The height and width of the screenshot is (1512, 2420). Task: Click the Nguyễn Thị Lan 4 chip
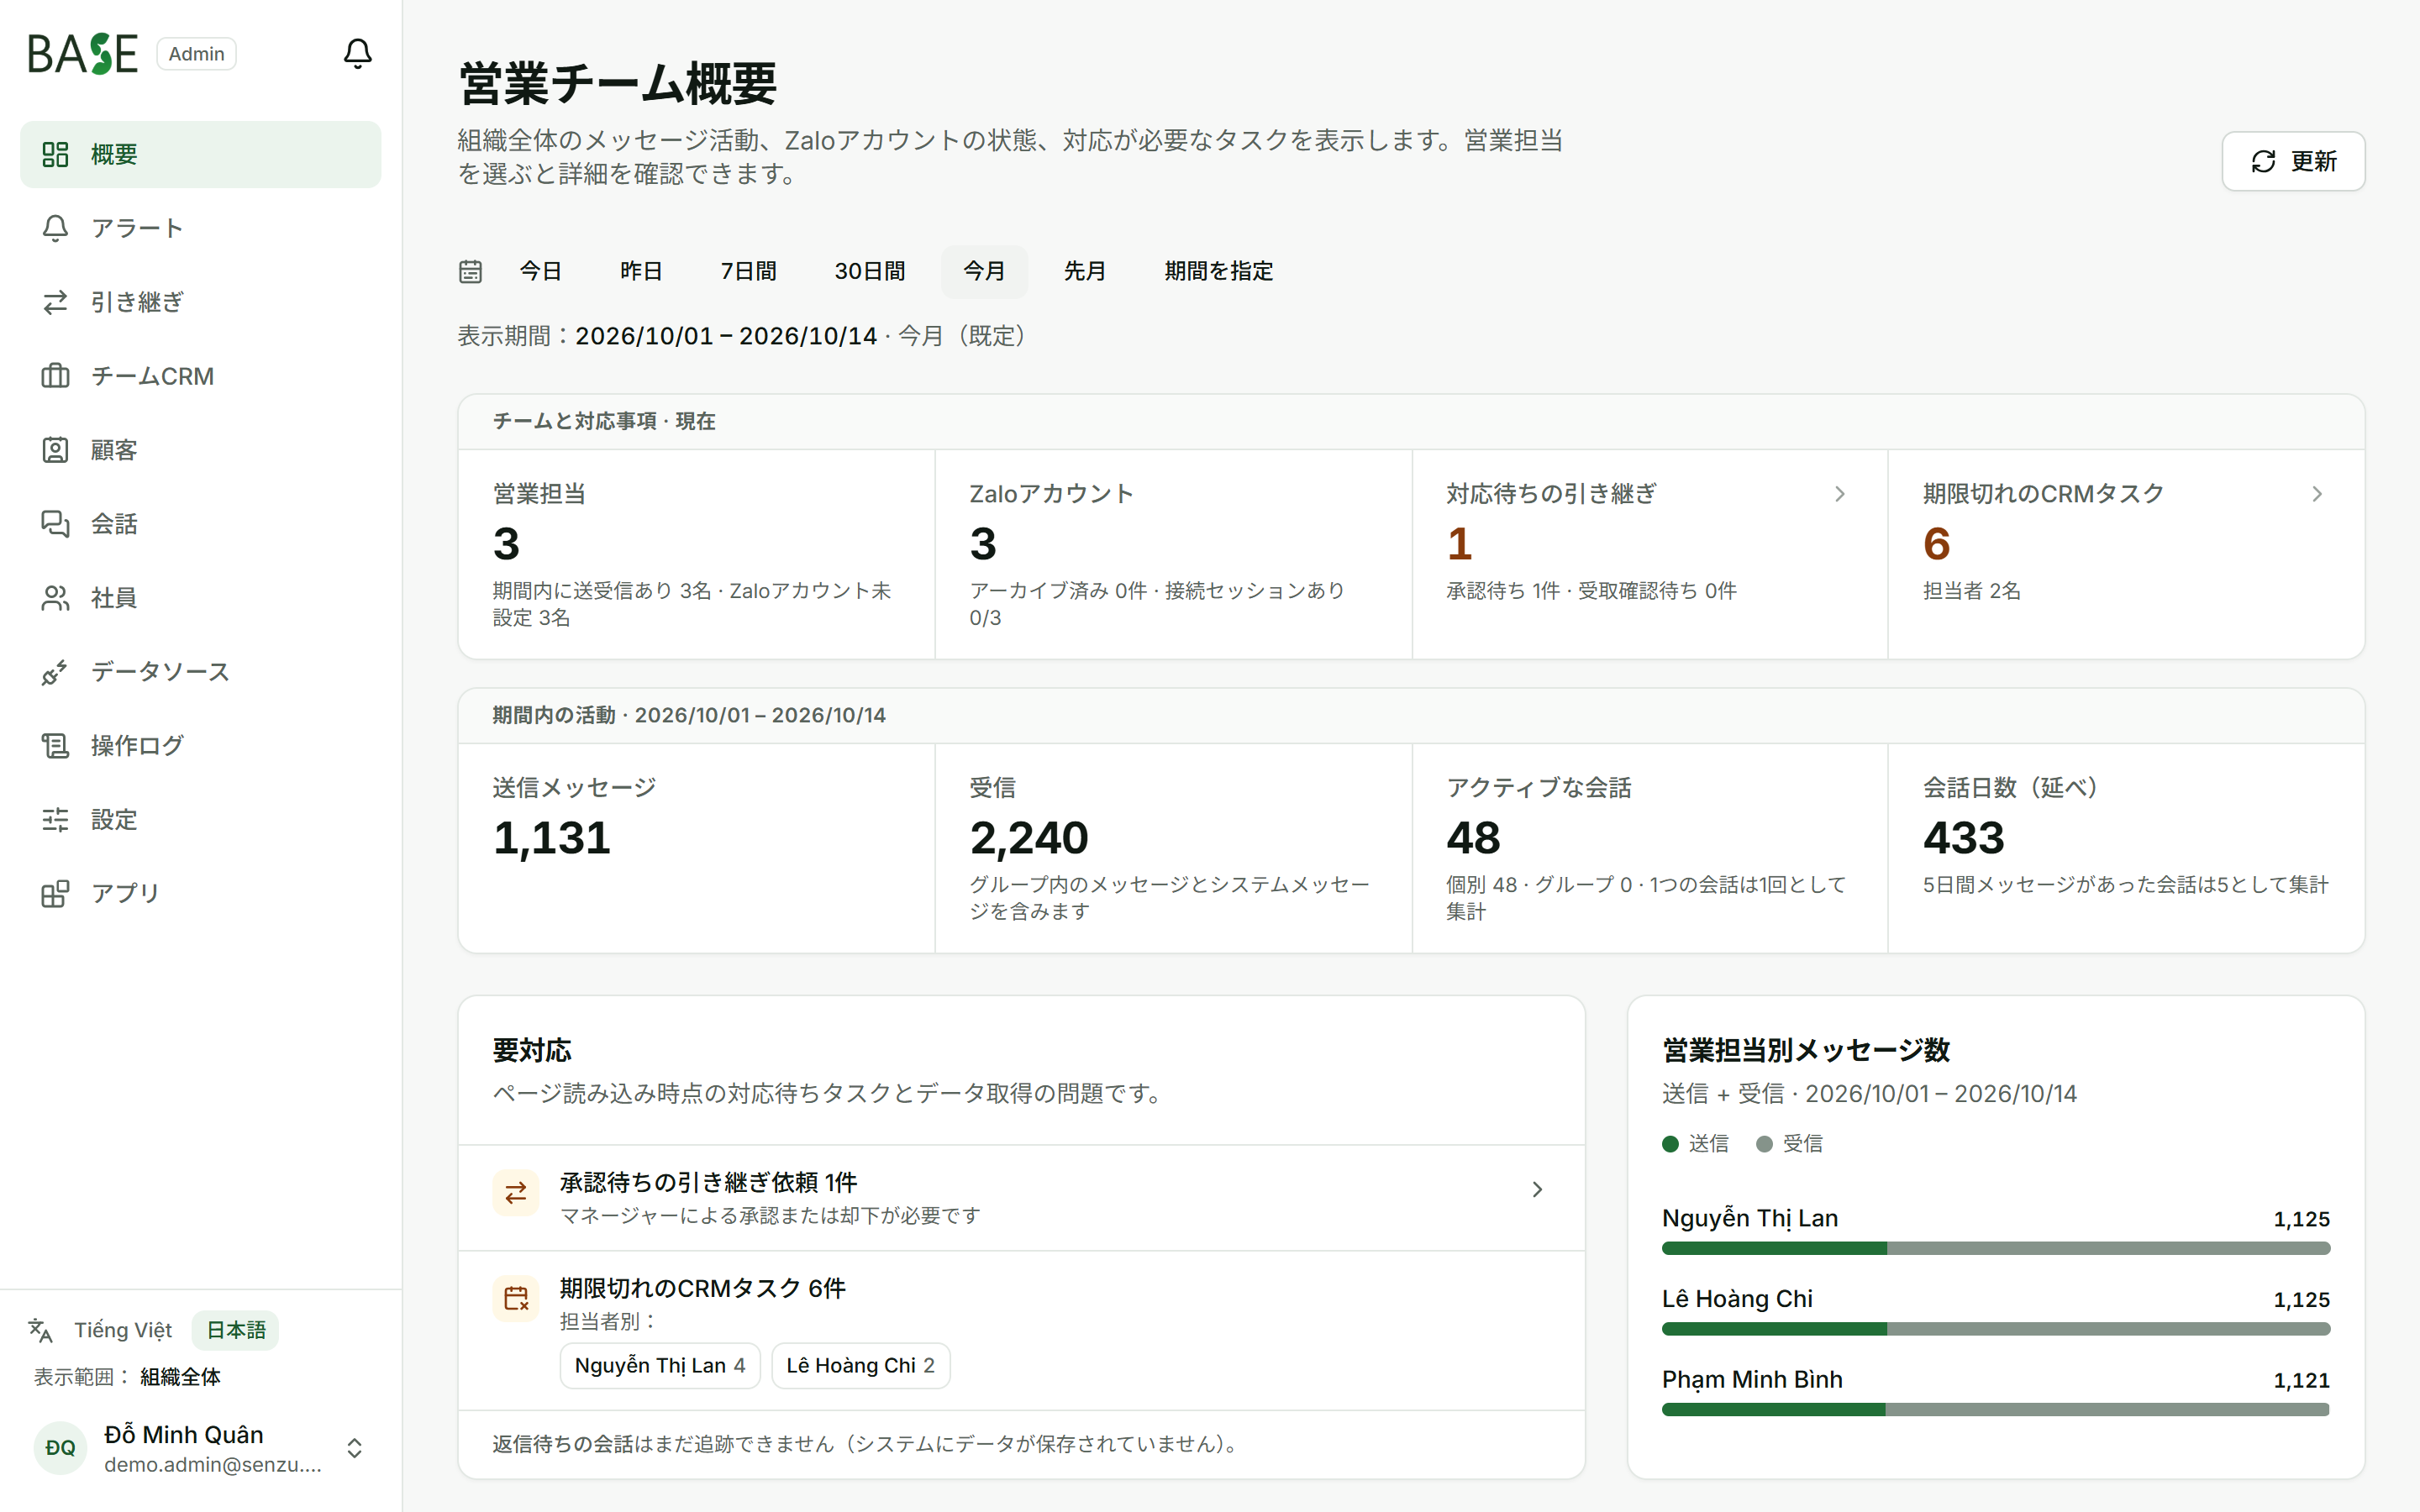coord(660,1366)
